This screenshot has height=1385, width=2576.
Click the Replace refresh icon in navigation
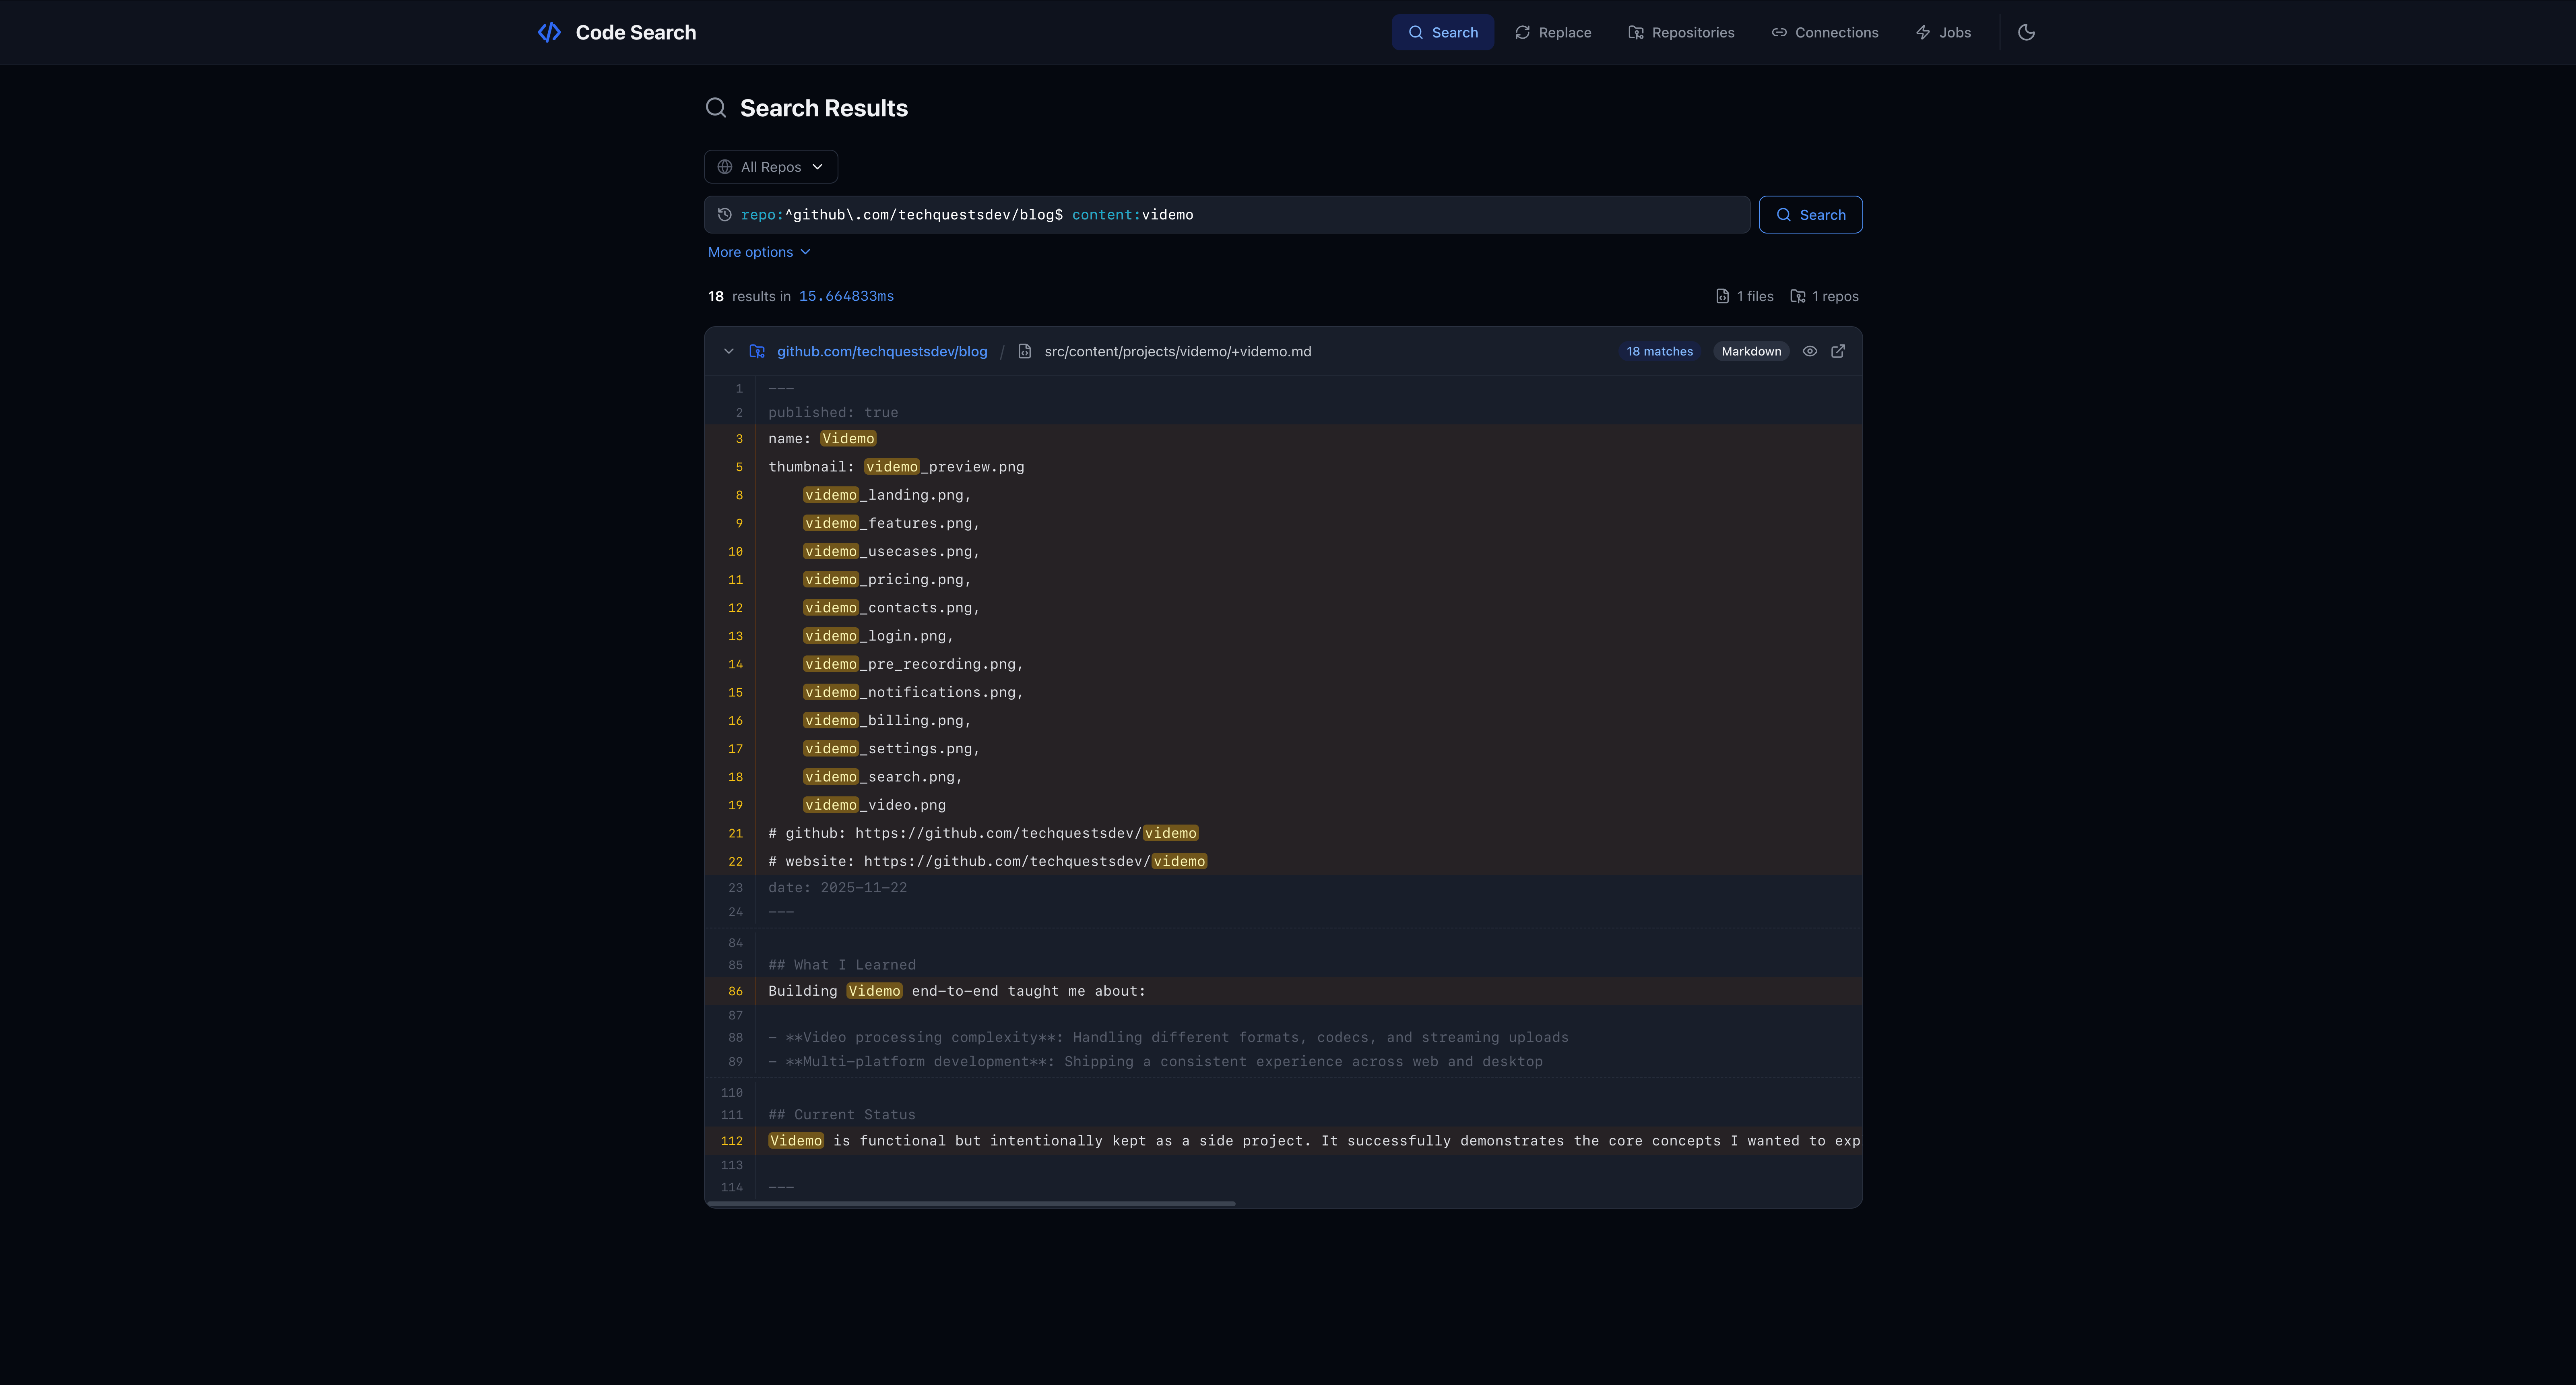click(1522, 32)
